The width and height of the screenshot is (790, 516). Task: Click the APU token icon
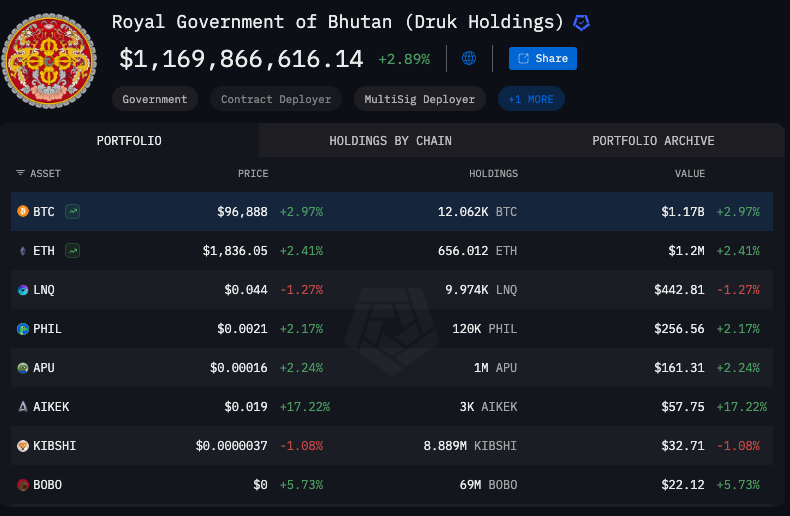click(x=23, y=368)
